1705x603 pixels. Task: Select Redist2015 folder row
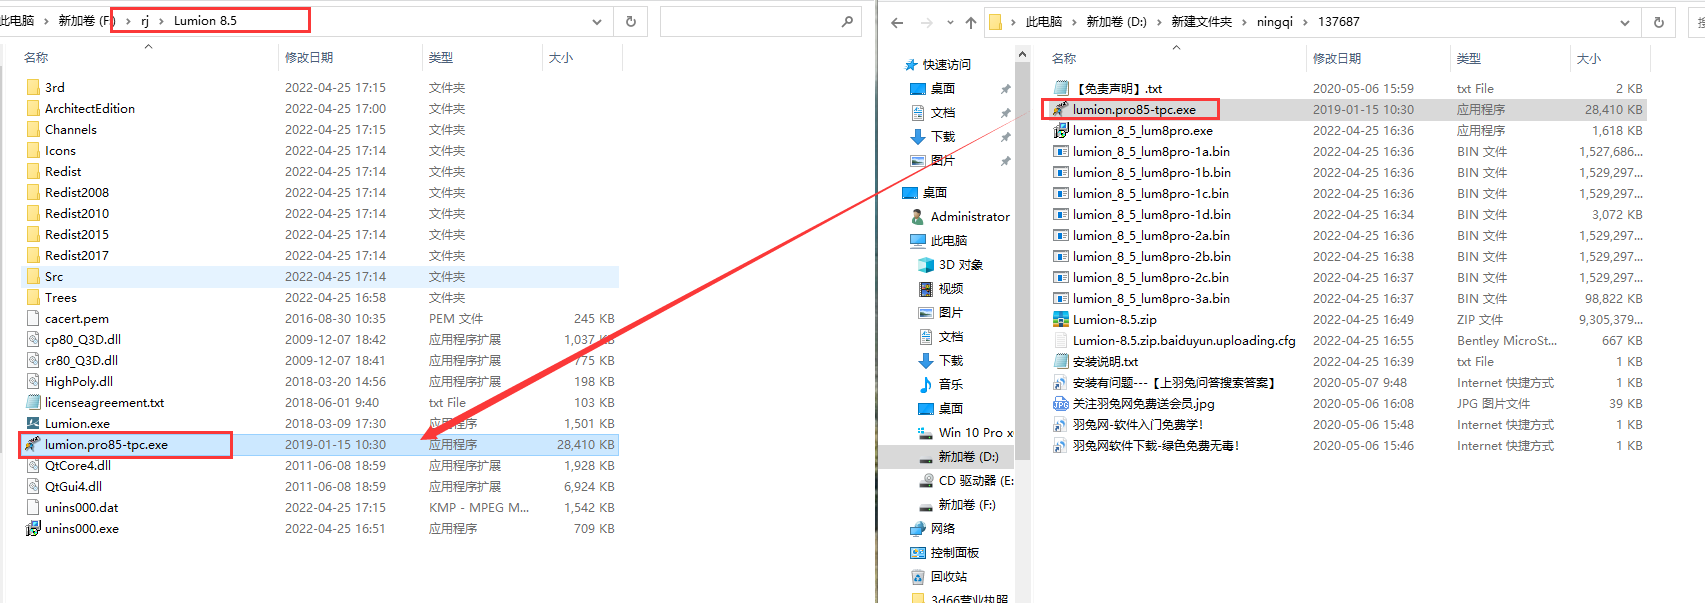(320, 234)
